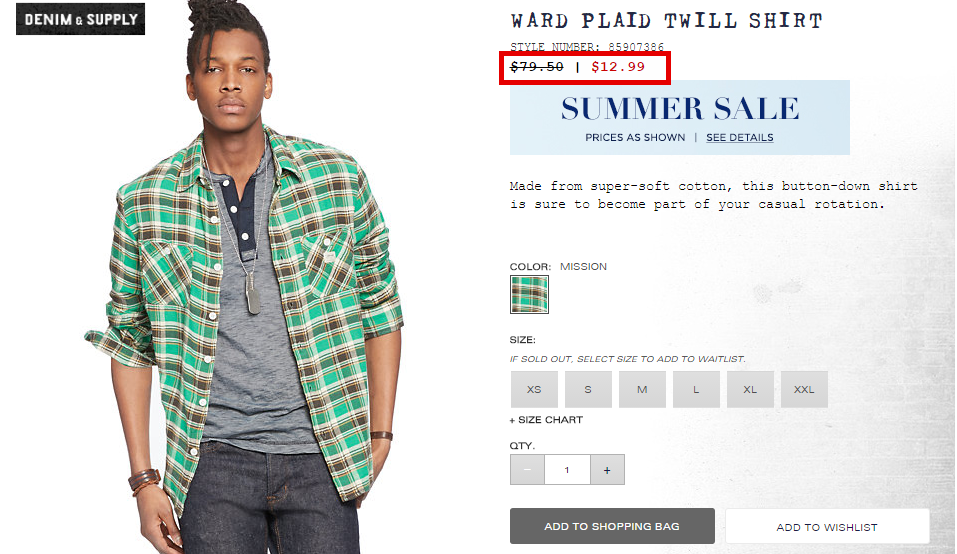Select the Mission plaid color swatch
Viewport: 957px width, 554px height.
click(529, 295)
